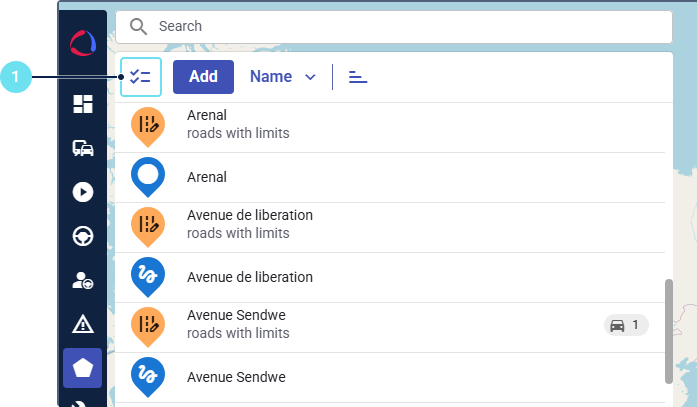The image size is (697, 407).
Task: Toggle the sort order direction icon
Action: coord(358,77)
